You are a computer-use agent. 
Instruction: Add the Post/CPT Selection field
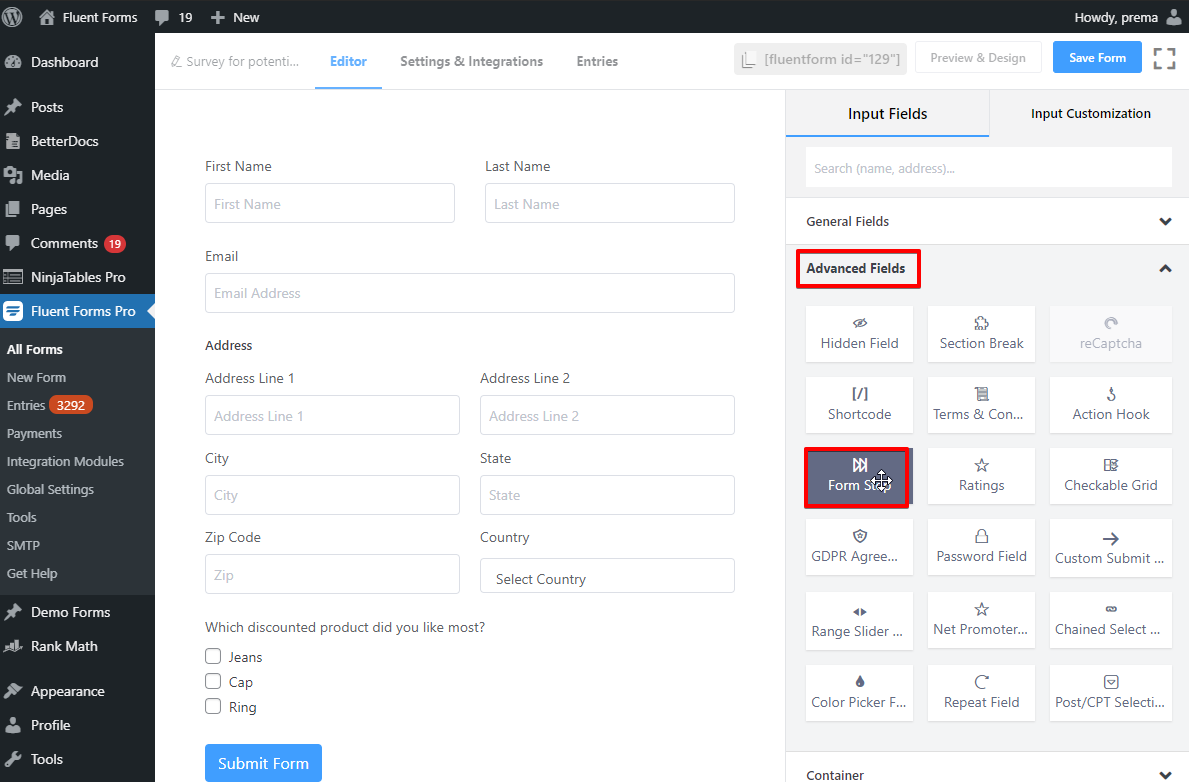[x=1110, y=693]
